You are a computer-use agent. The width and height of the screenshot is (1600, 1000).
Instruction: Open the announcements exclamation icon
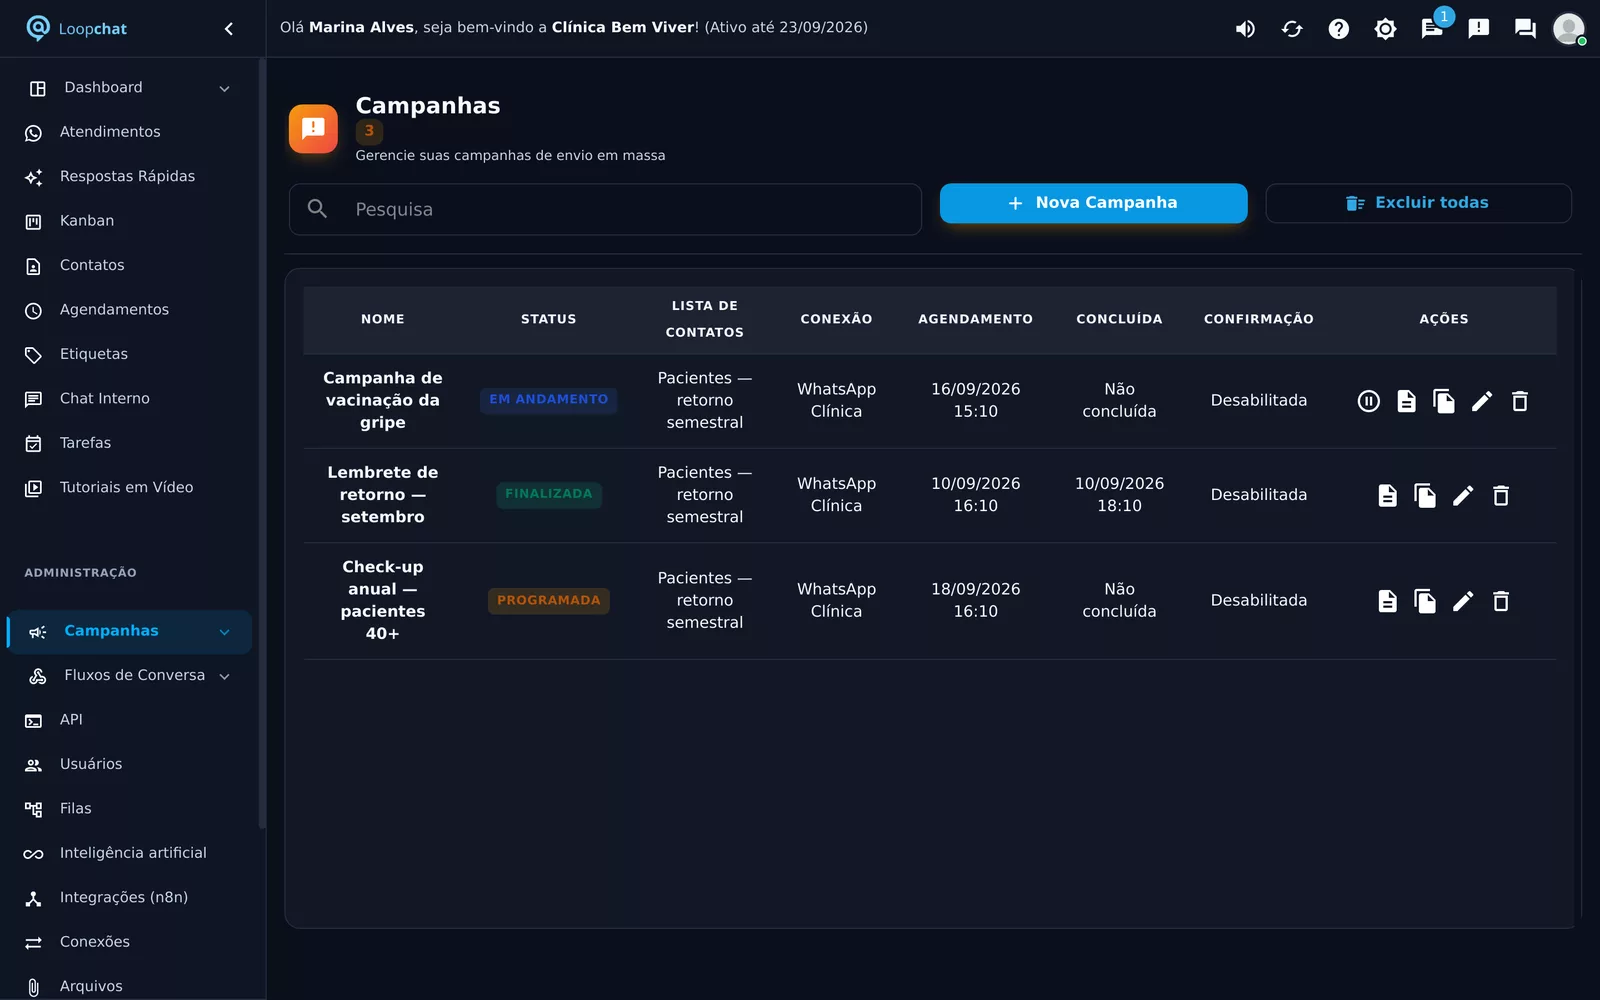1479,29
